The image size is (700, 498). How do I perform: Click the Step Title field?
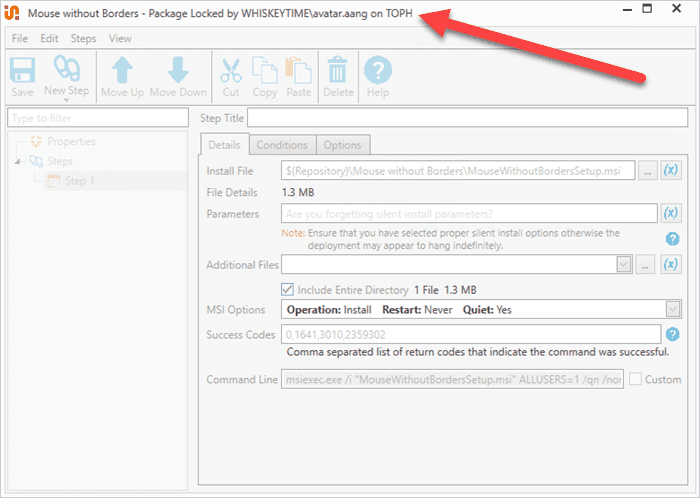tap(467, 118)
